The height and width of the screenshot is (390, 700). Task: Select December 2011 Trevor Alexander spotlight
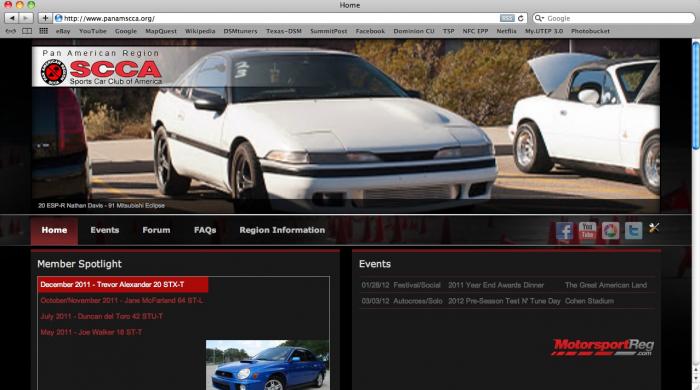pos(123,285)
